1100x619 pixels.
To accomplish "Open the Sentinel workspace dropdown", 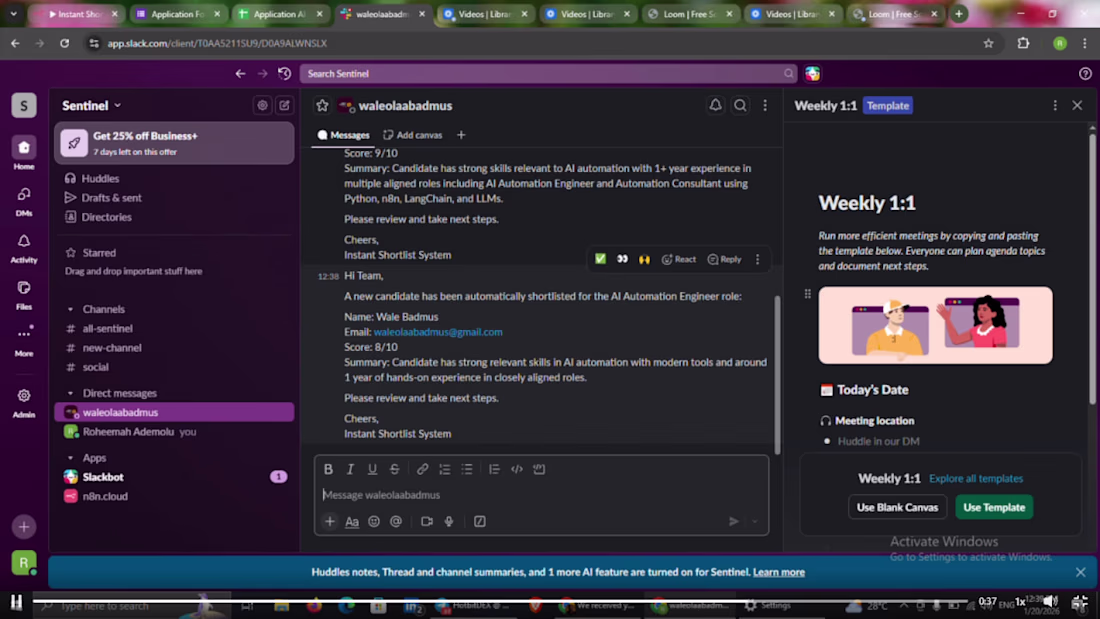I will (91, 105).
